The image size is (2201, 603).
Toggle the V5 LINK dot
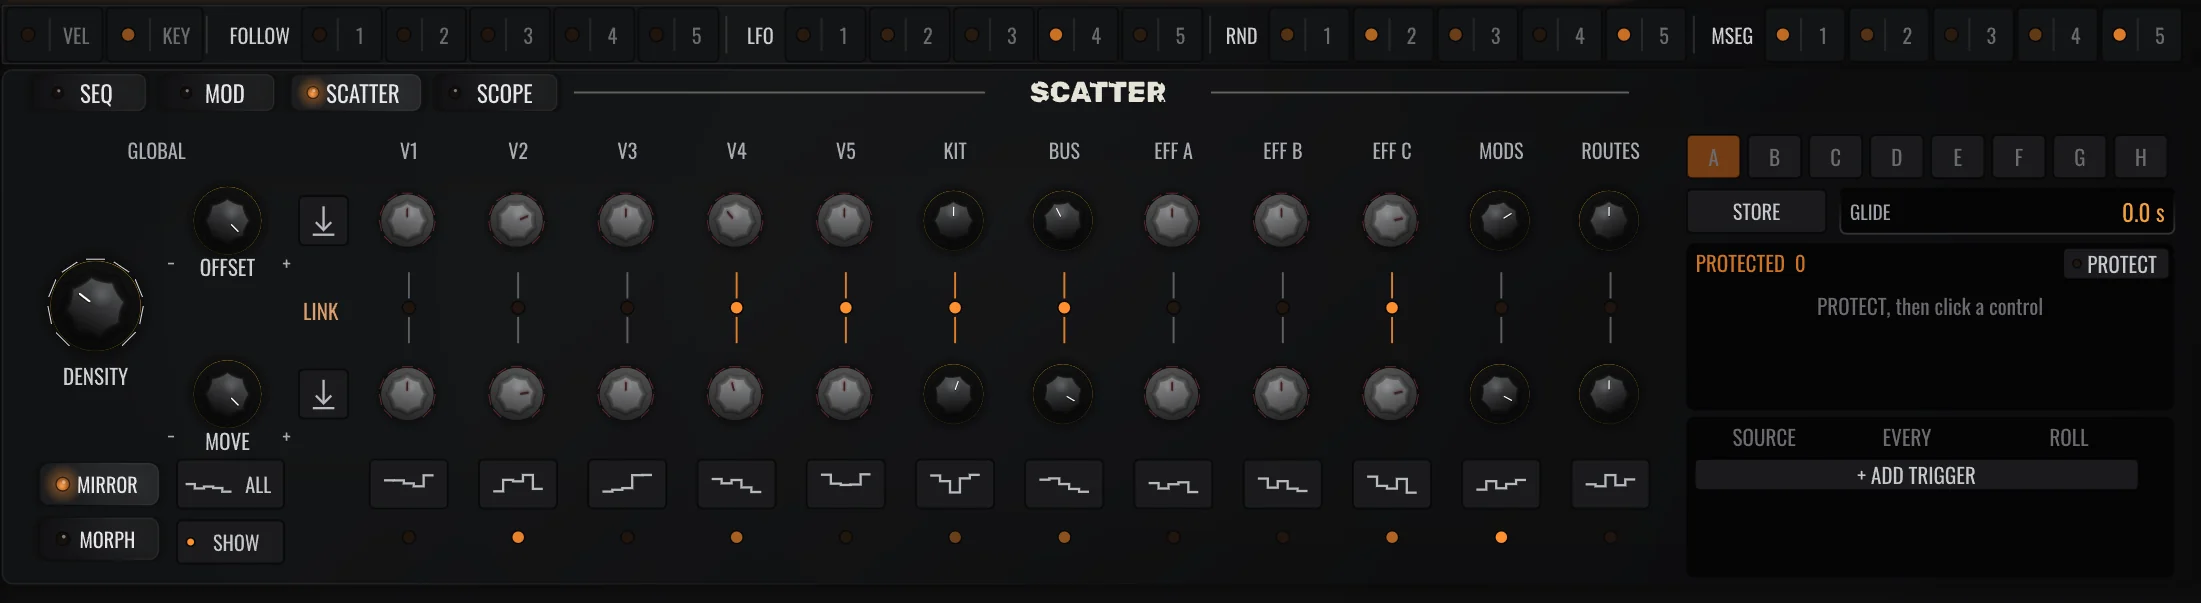(846, 308)
